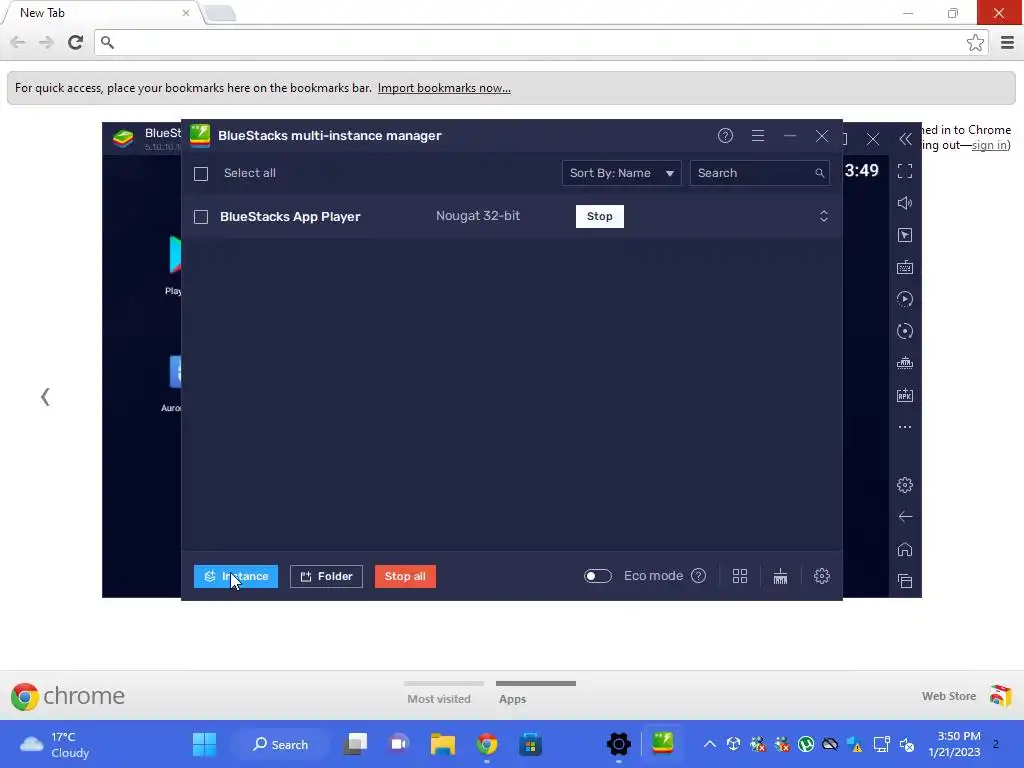The width and height of the screenshot is (1024, 768).
Task: Expand BlueStacks App Player row options
Action: tap(824, 216)
